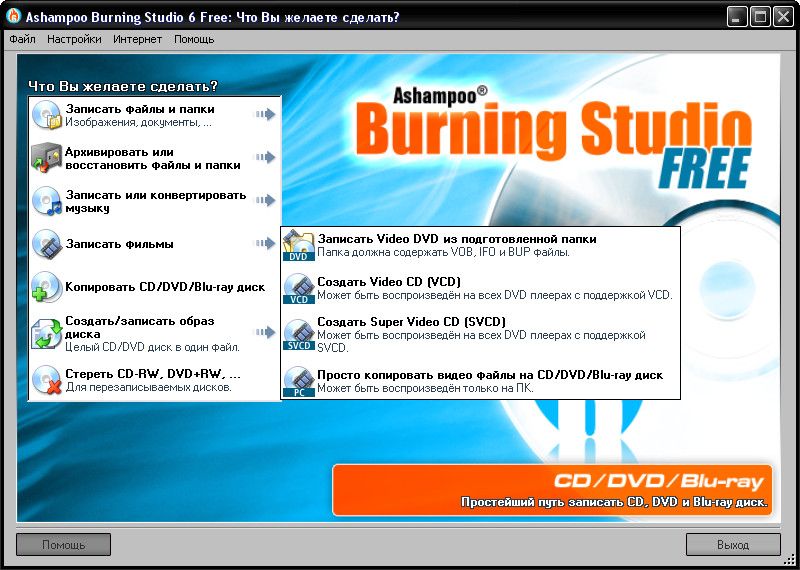Click the VCD icon in the submenu
This screenshot has width=800, height=570.
pyautogui.click(x=299, y=289)
